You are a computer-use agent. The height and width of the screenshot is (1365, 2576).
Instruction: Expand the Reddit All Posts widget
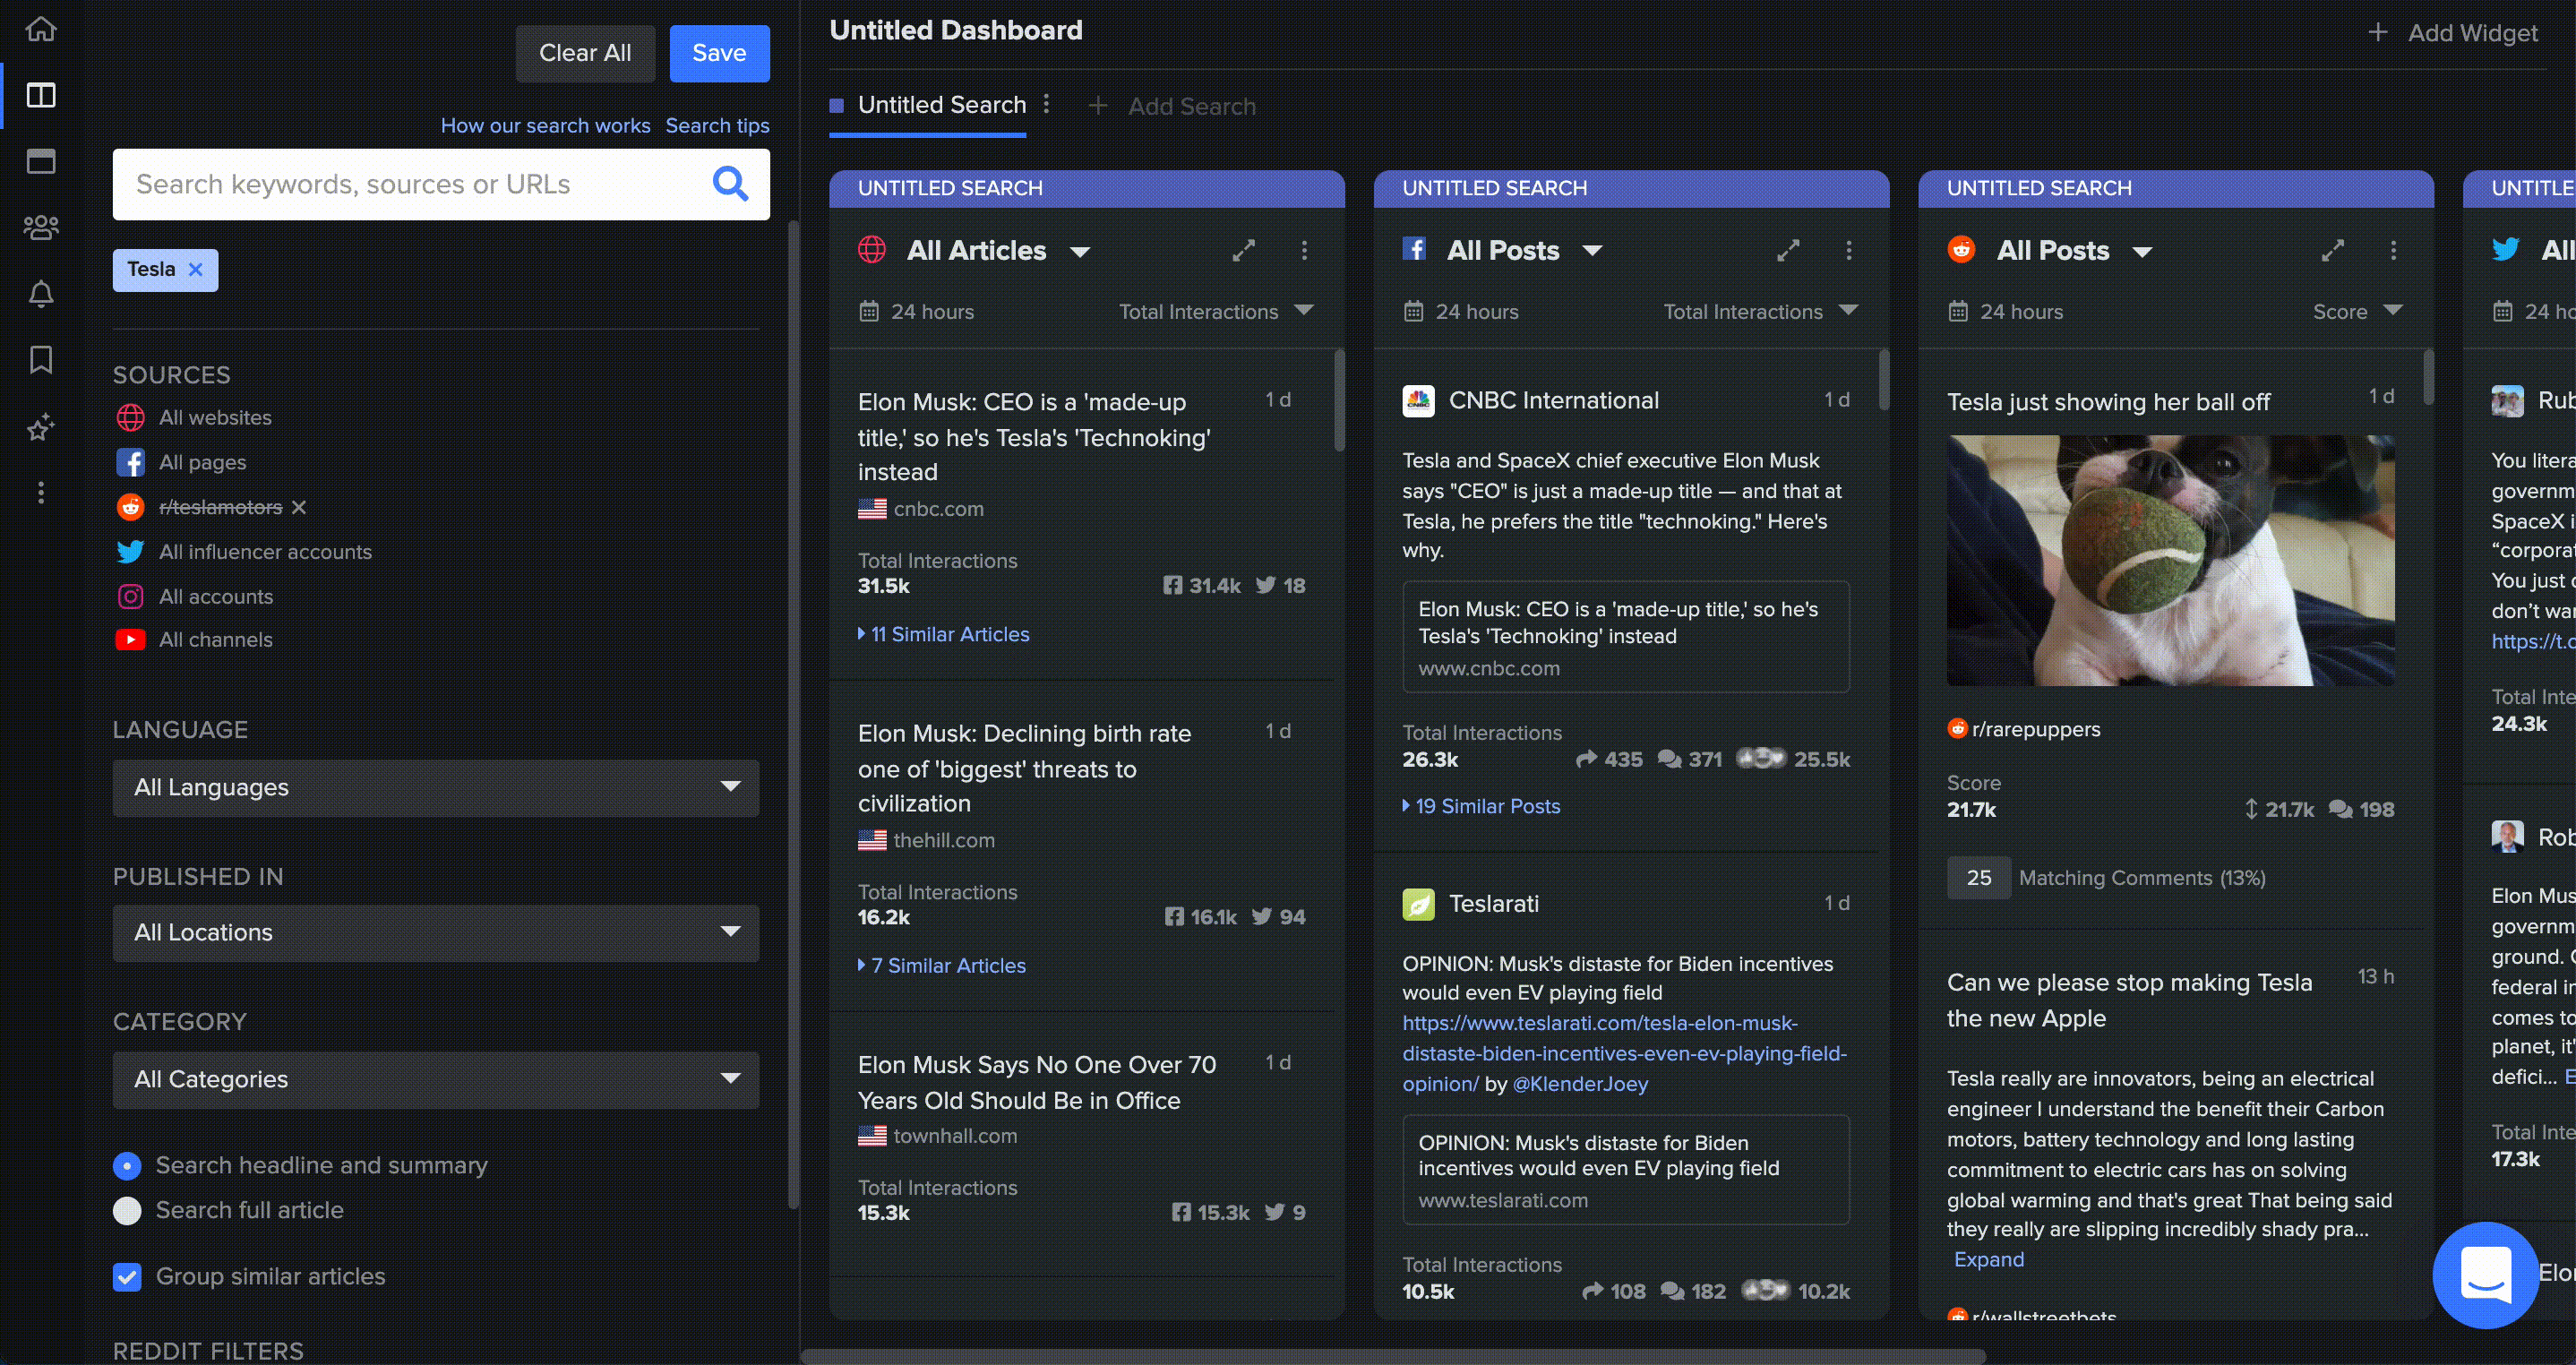point(2332,250)
